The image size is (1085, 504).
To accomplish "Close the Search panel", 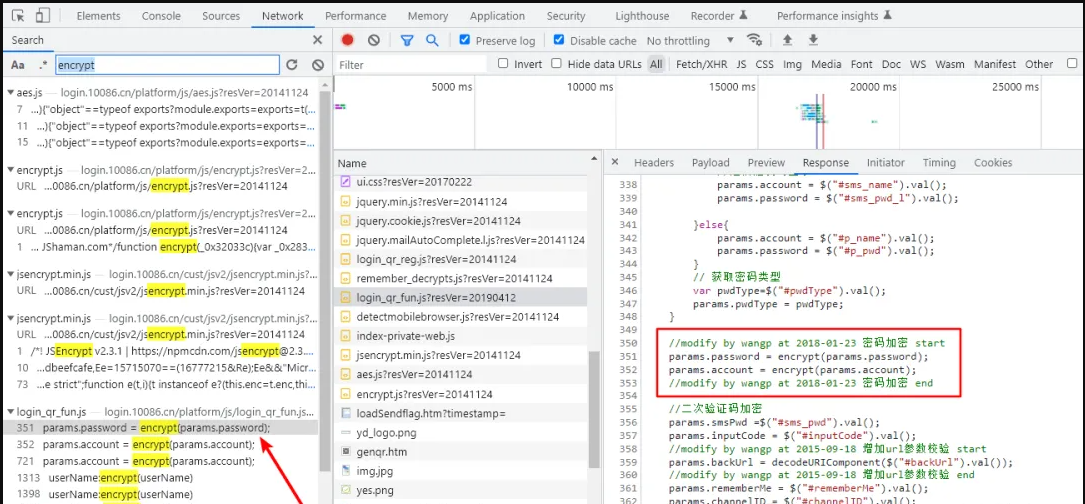I will [317, 40].
